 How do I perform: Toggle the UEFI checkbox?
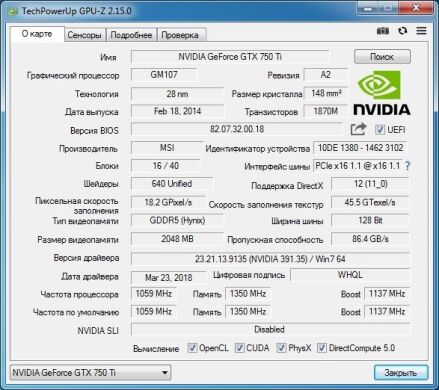click(380, 129)
